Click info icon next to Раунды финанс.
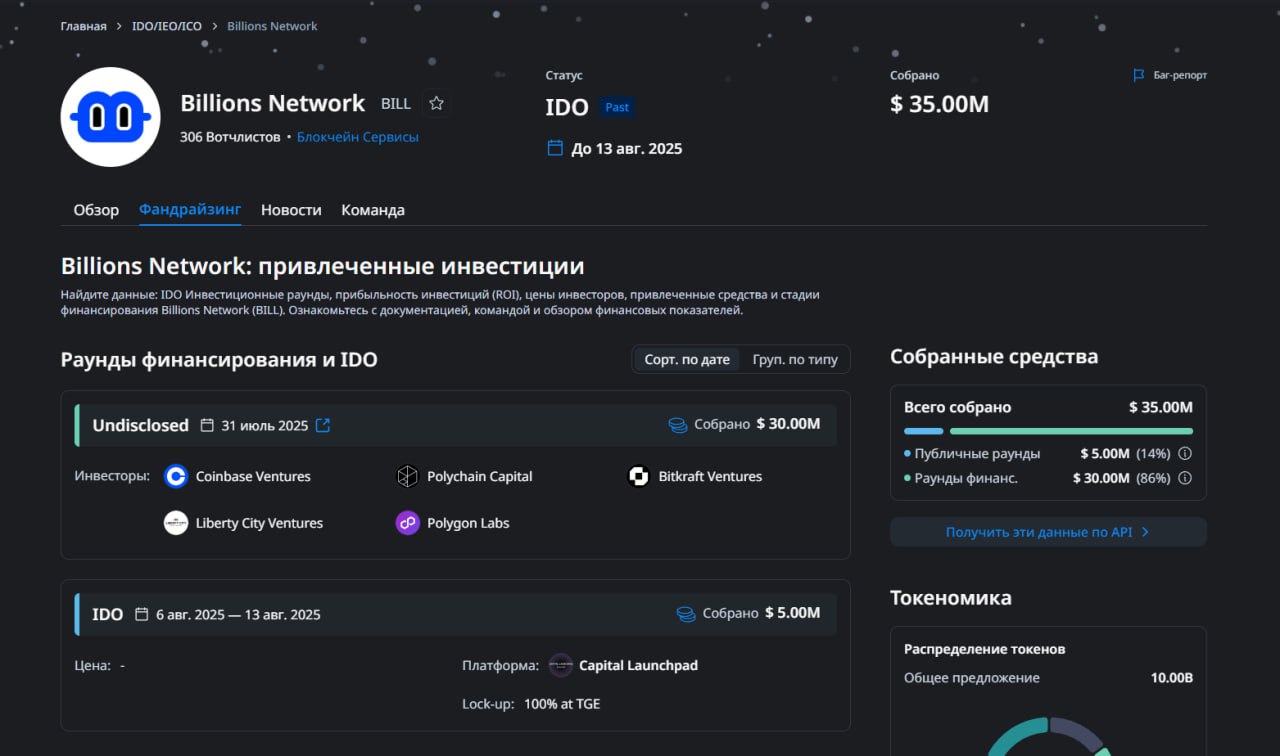Screen dimensions: 1280x756 1185,478
